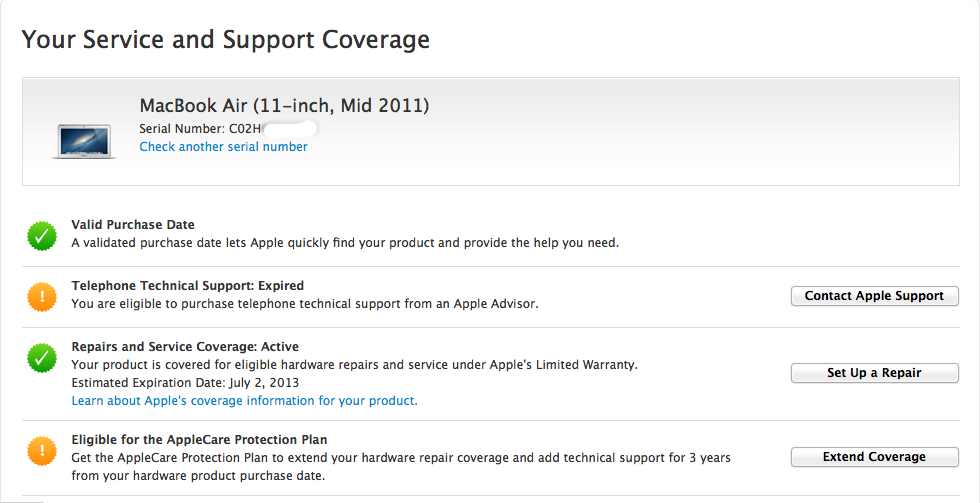980x503 pixels.
Task: Click the orange warning icon for AppleCare Protection Plan
Action: pyautogui.click(x=42, y=451)
